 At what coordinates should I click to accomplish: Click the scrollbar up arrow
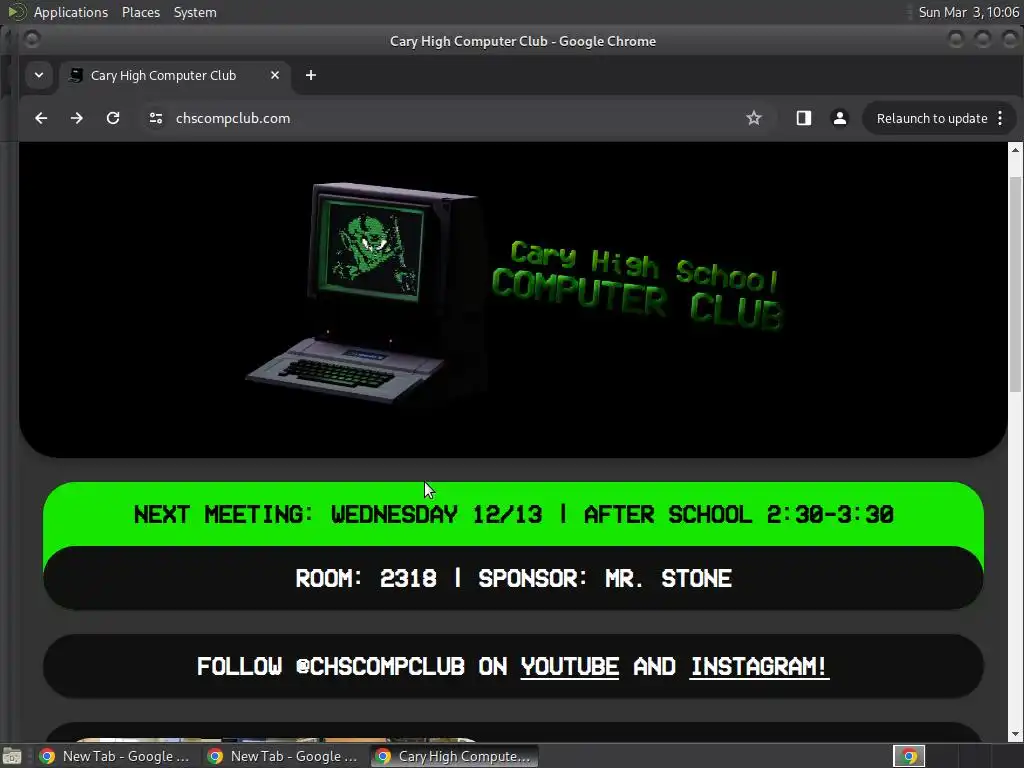coord(1015,150)
